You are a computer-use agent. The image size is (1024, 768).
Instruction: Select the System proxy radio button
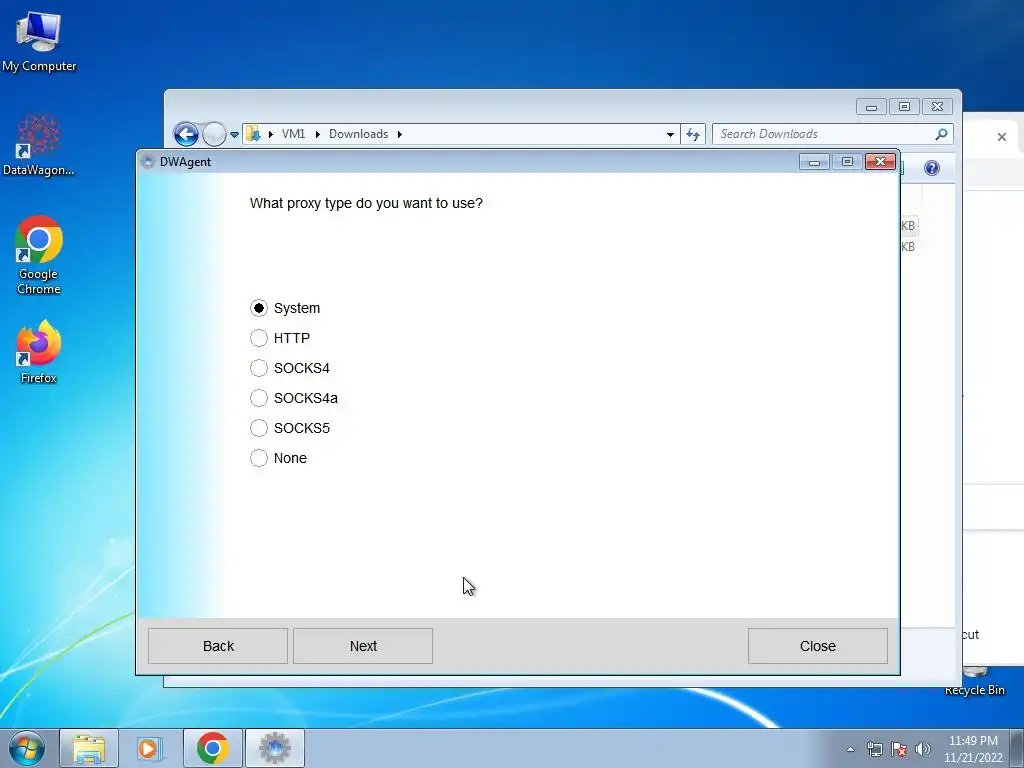(259, 308)
